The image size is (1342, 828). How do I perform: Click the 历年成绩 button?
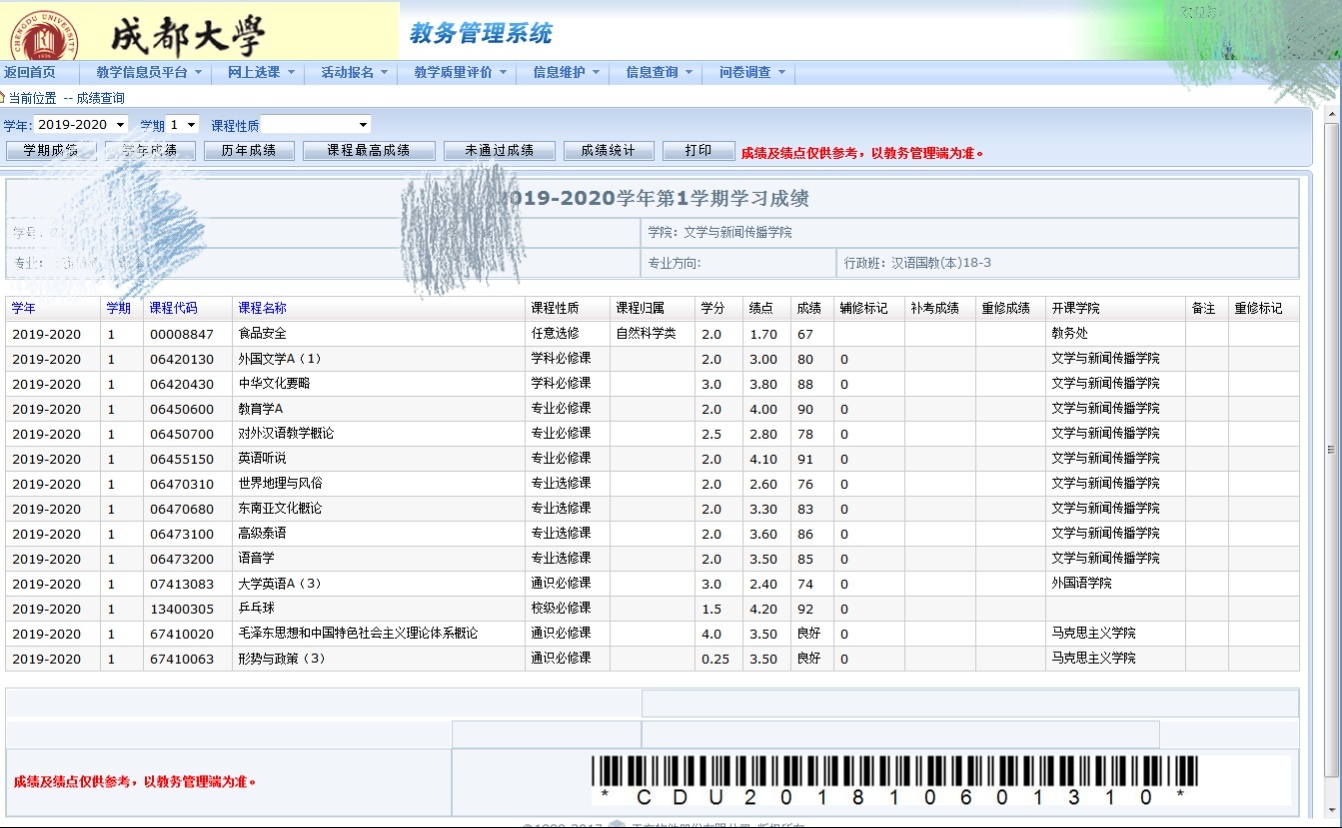(249, 151)
